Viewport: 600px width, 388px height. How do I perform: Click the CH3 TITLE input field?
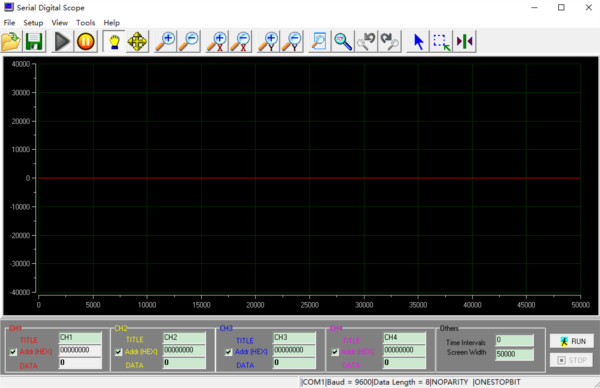(x=294, y=337)
